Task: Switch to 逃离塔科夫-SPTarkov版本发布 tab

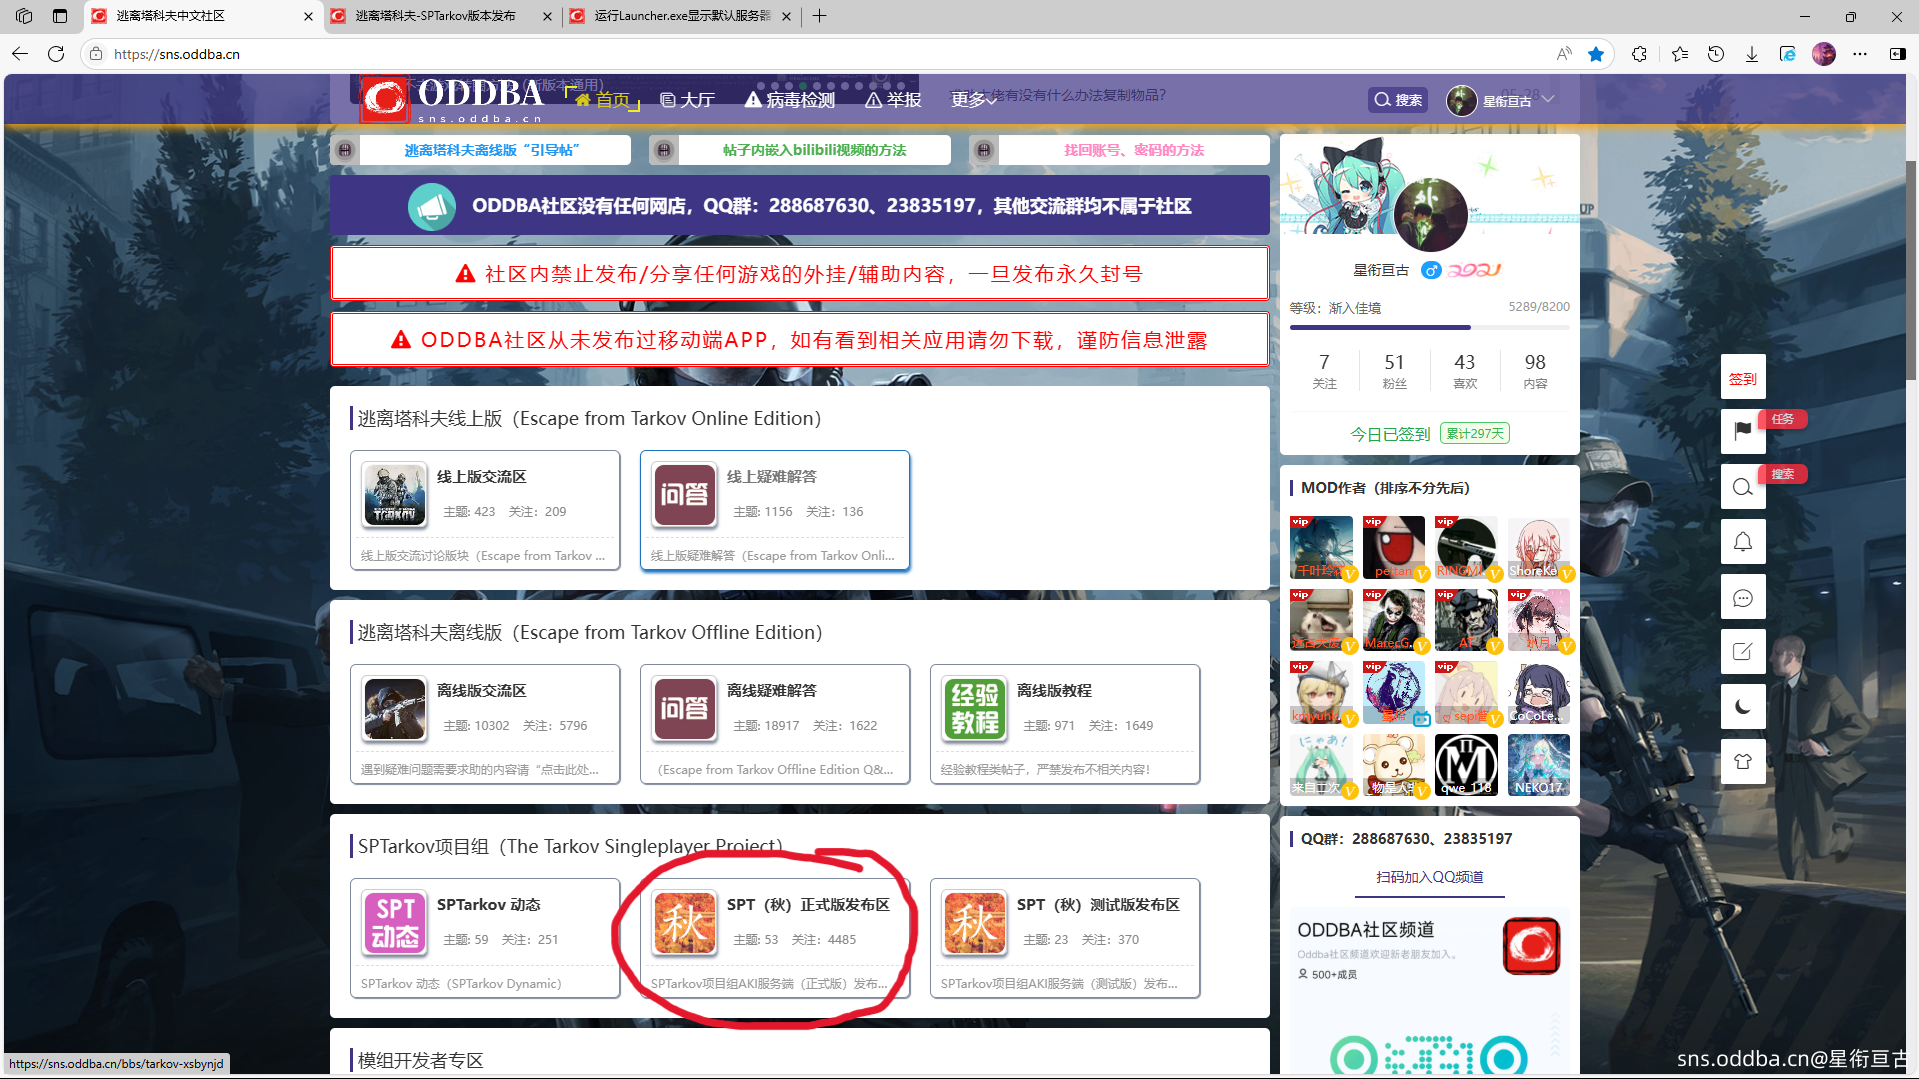Action: click(436, 16)
